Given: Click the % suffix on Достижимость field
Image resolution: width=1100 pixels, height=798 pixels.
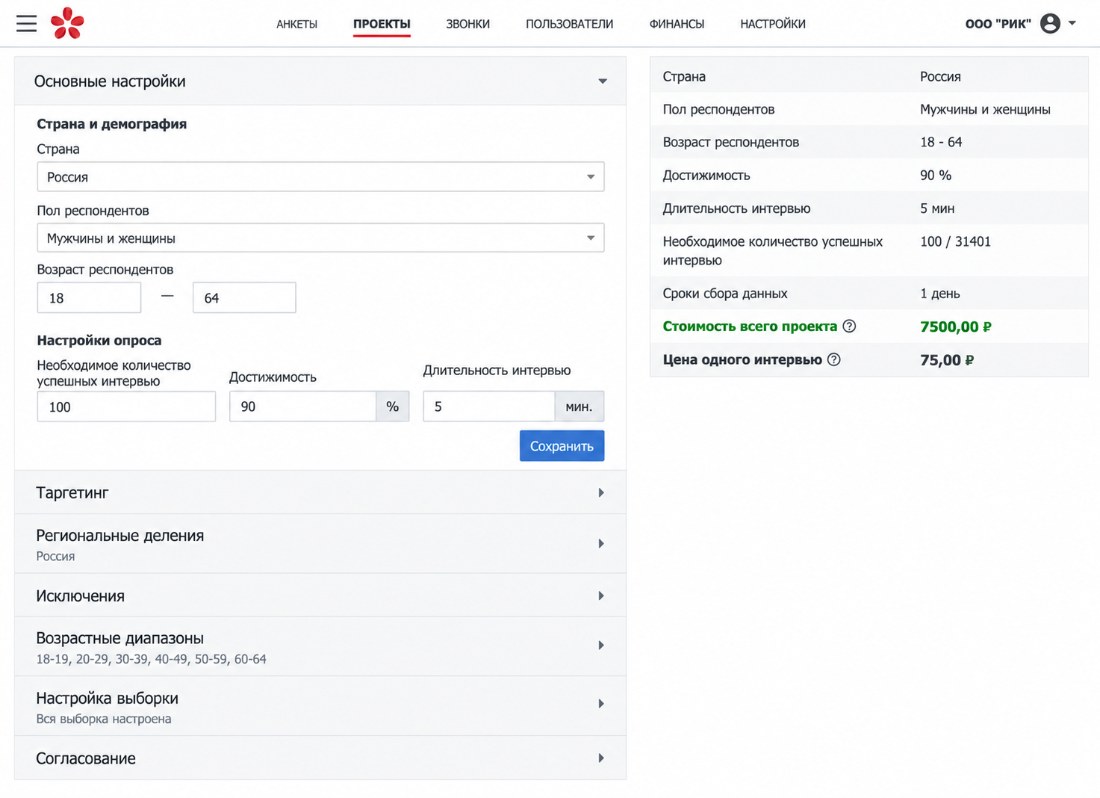Looking at the screenshot, I should click(x=393, y=407).
